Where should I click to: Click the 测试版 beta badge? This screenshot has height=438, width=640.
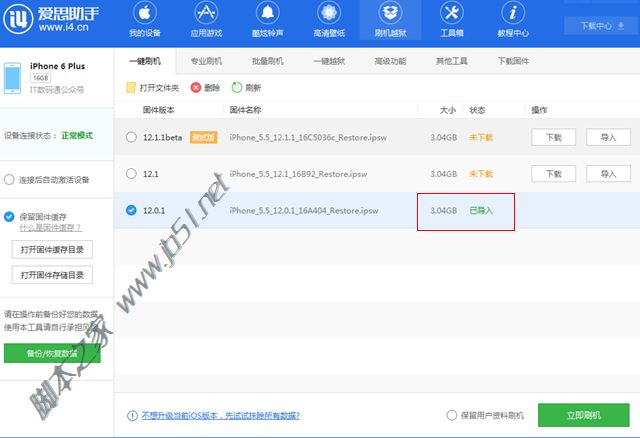204,137
